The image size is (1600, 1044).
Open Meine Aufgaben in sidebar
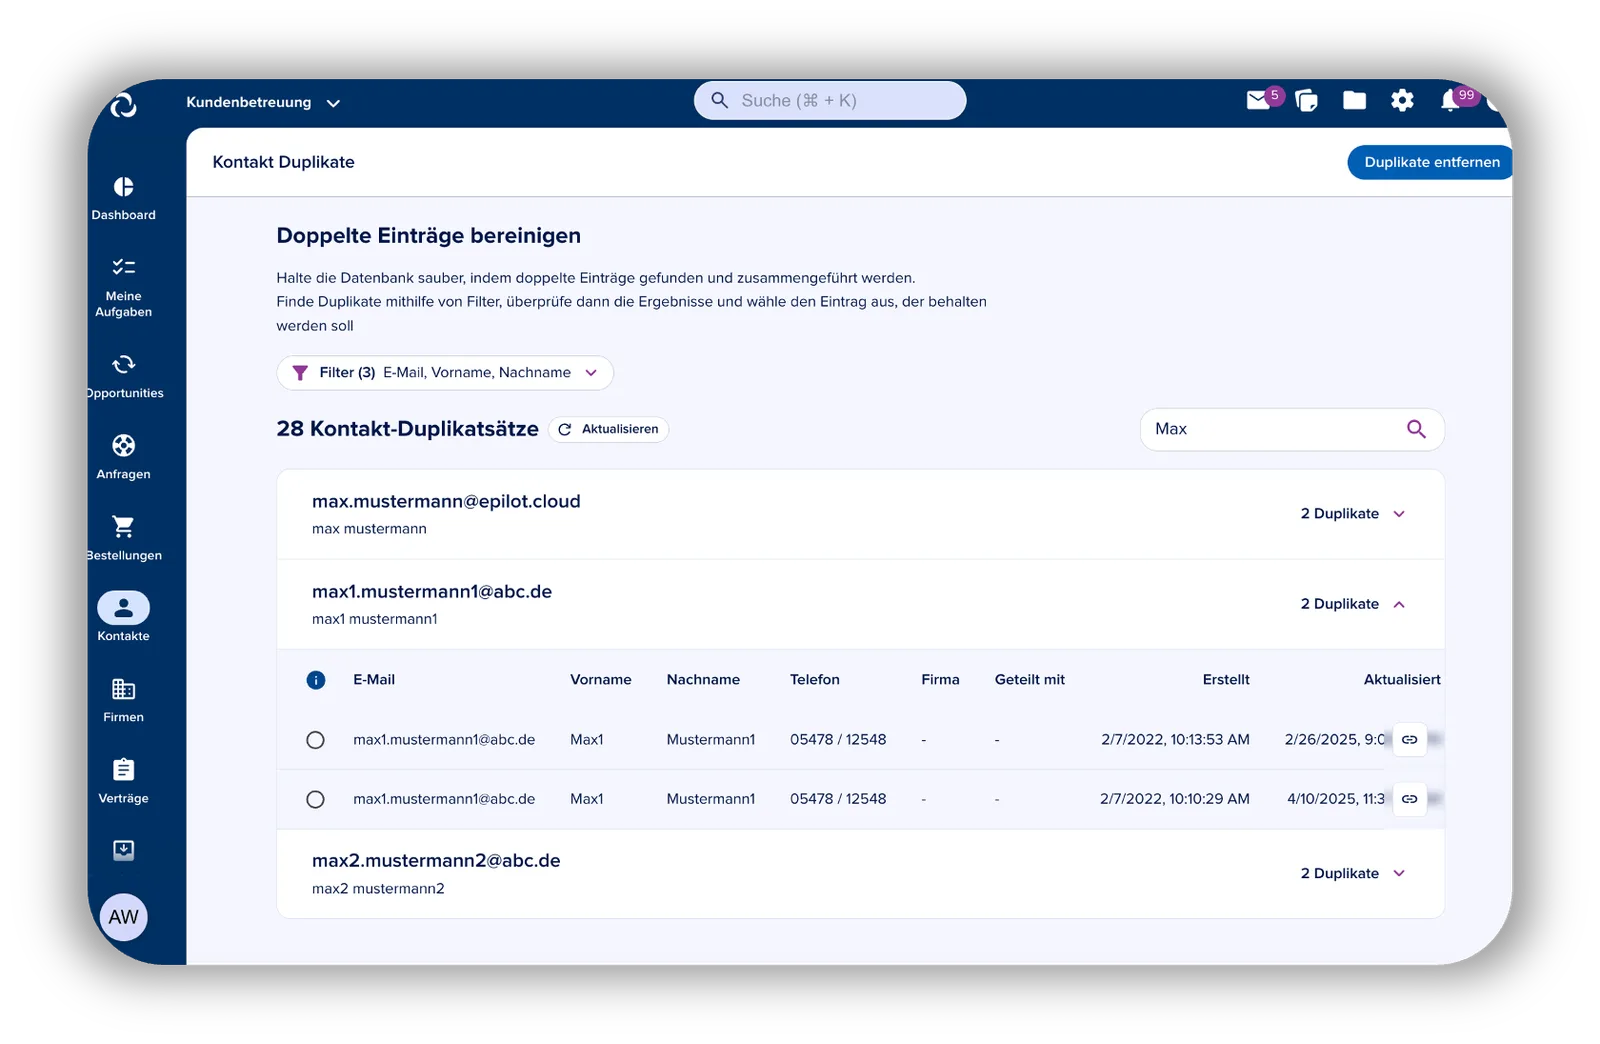coord(124,287)
